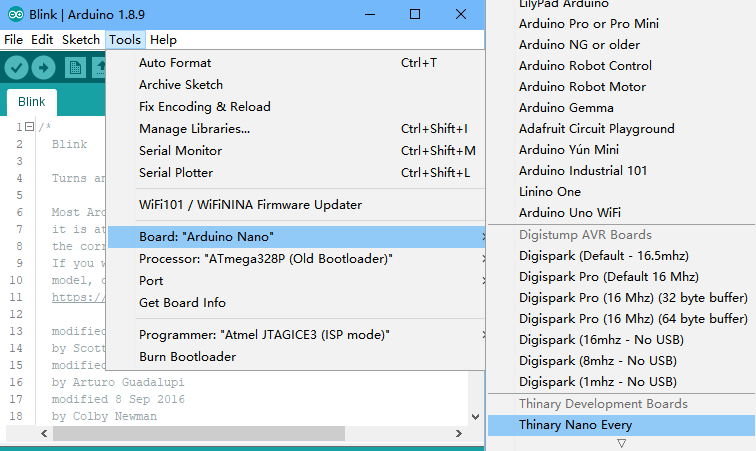Expand Programmer: Atmel JTAGICE3 submenu

point(296,335)
